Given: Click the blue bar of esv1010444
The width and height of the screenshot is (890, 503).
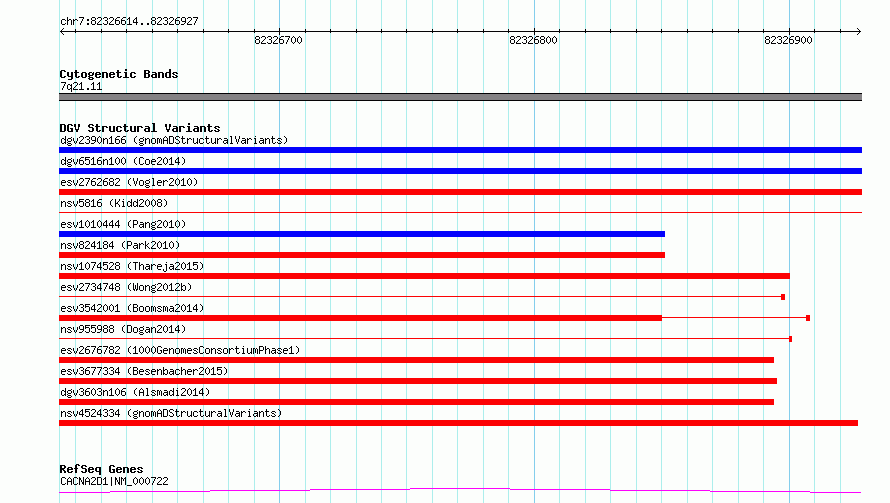Looking at the screenshot, I should click(x=362, y=234).
